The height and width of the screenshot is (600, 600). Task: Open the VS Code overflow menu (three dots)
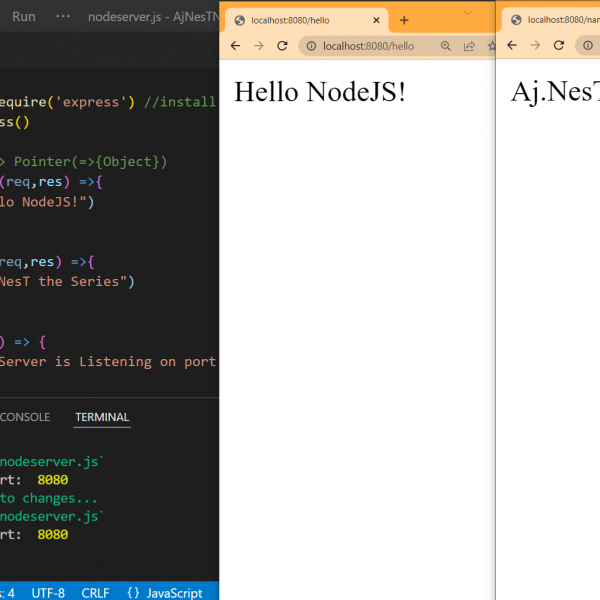[63, 17]
